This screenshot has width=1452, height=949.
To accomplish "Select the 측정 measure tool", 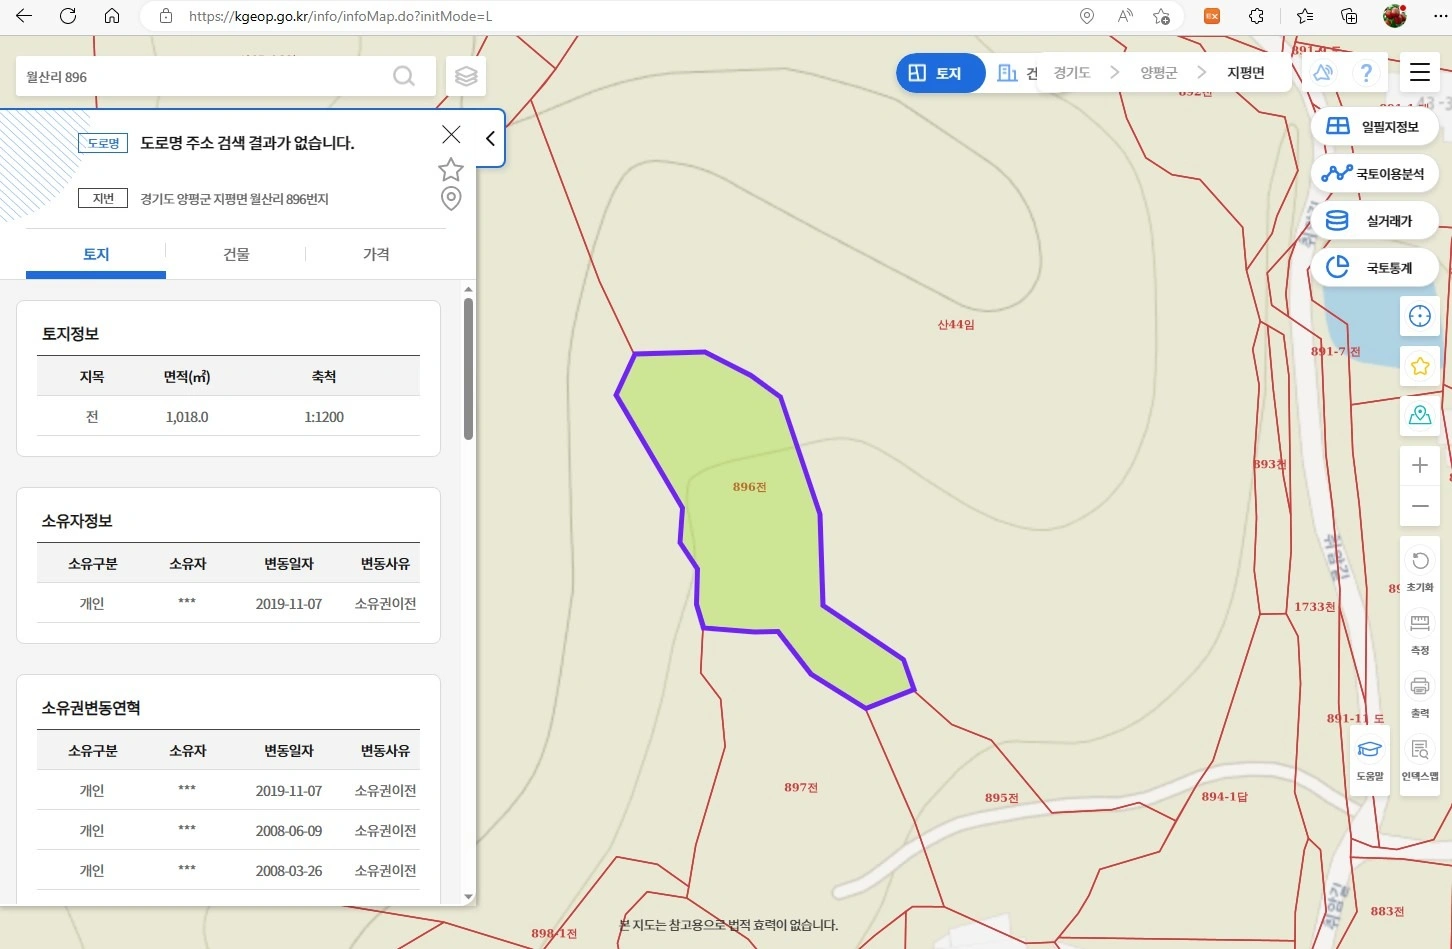I will click(x=1420, y=632).
